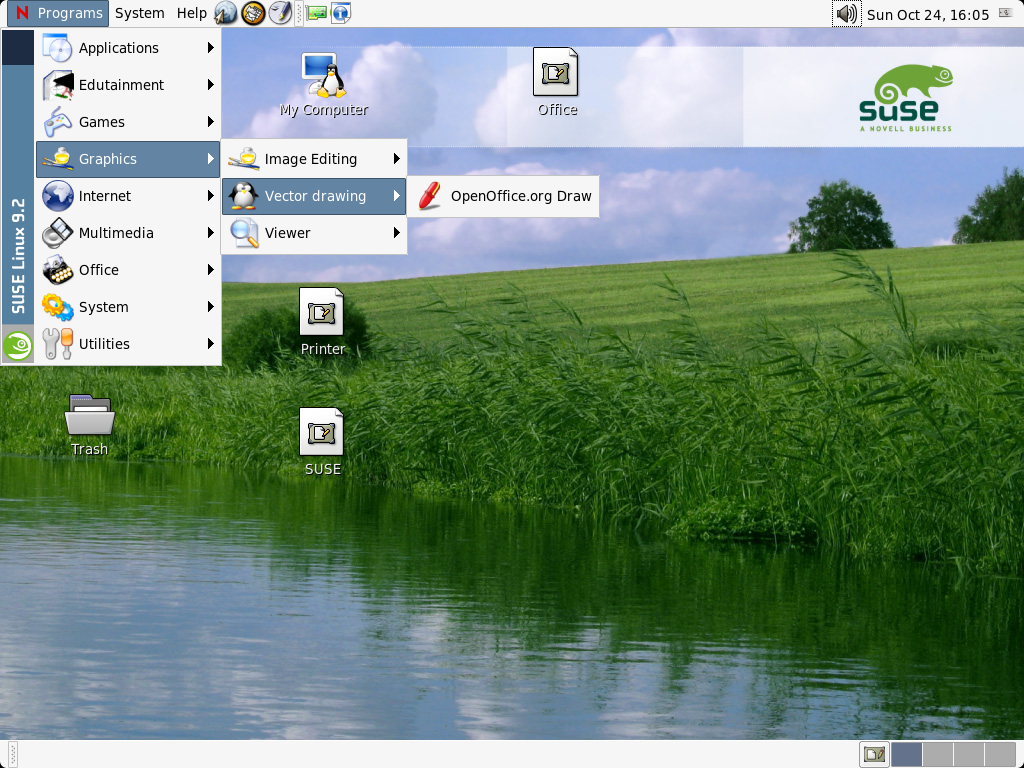The height and width of the screenshot is (768, 1024).
Task: Expand arrow next to Viewer
Action: tap(396, 232)
